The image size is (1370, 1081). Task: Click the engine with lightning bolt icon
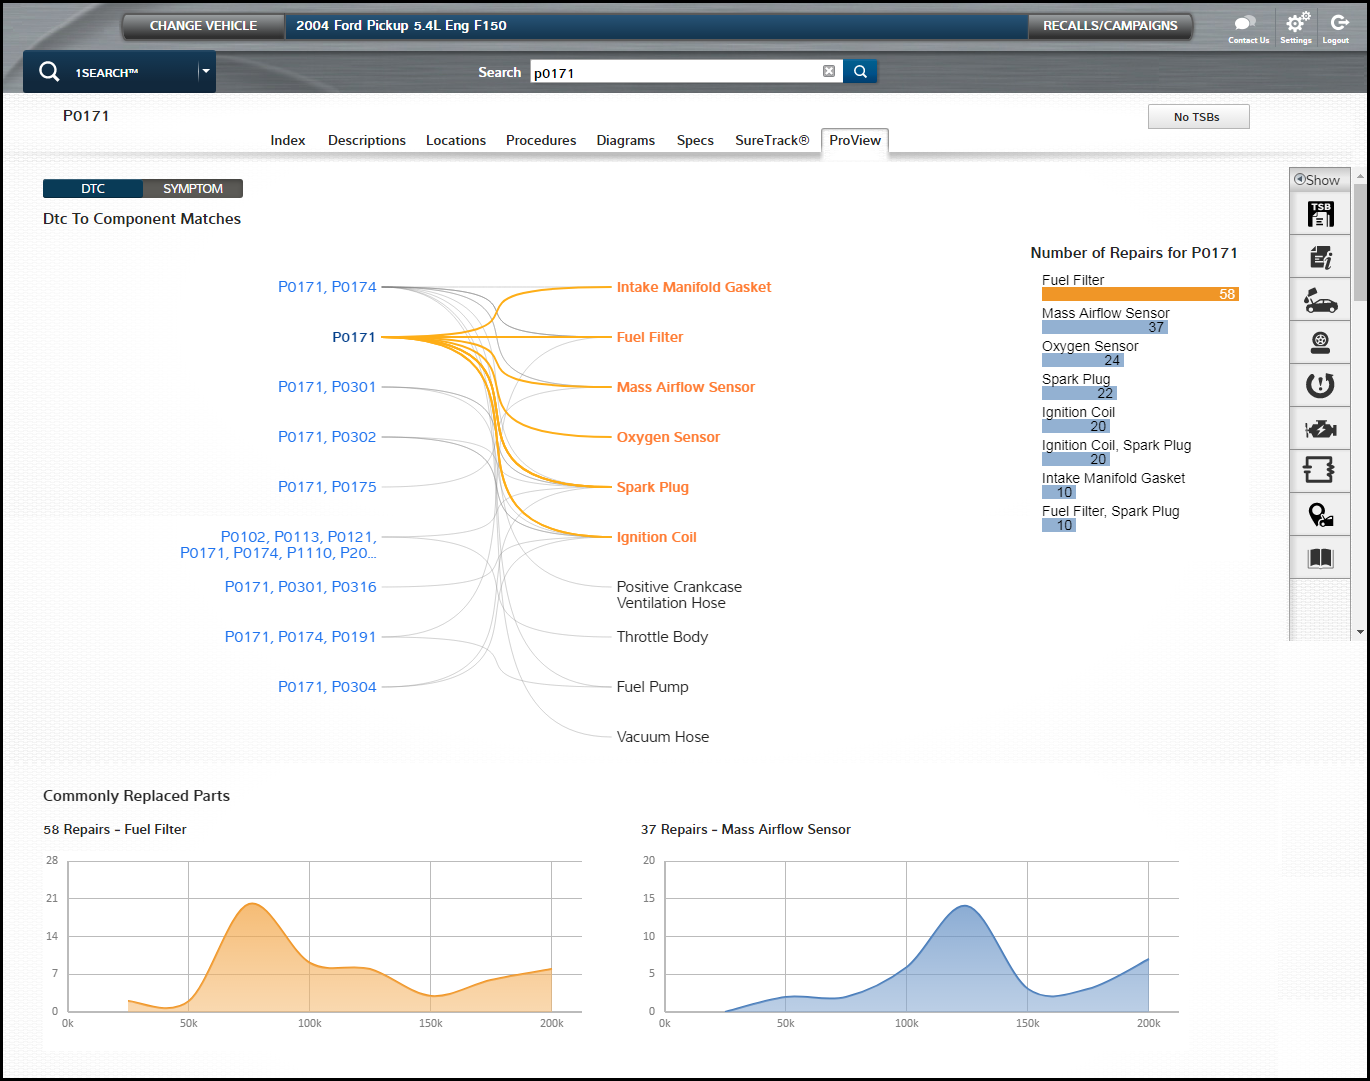[x=1320, y=429]
